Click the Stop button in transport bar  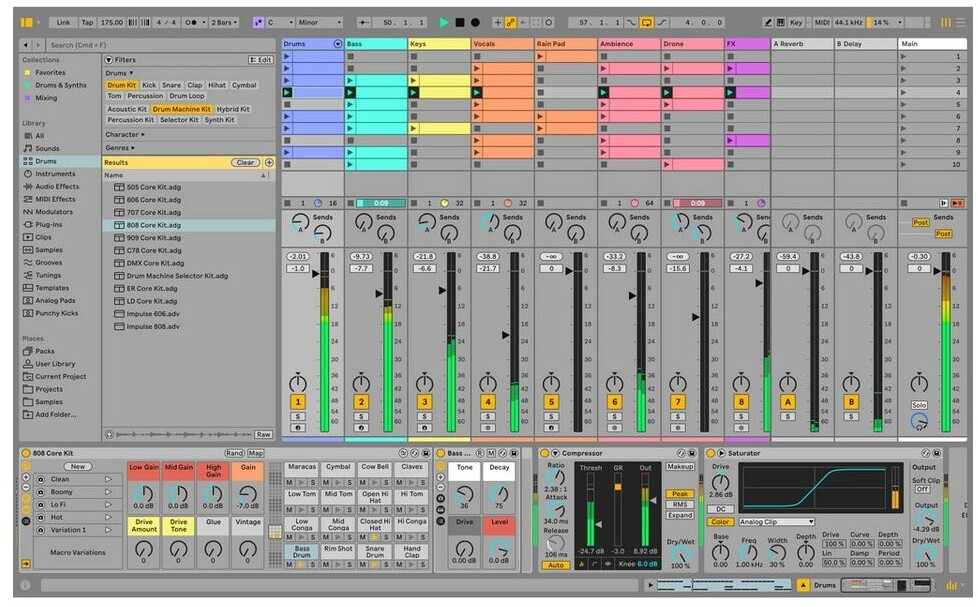pos(460,22)
